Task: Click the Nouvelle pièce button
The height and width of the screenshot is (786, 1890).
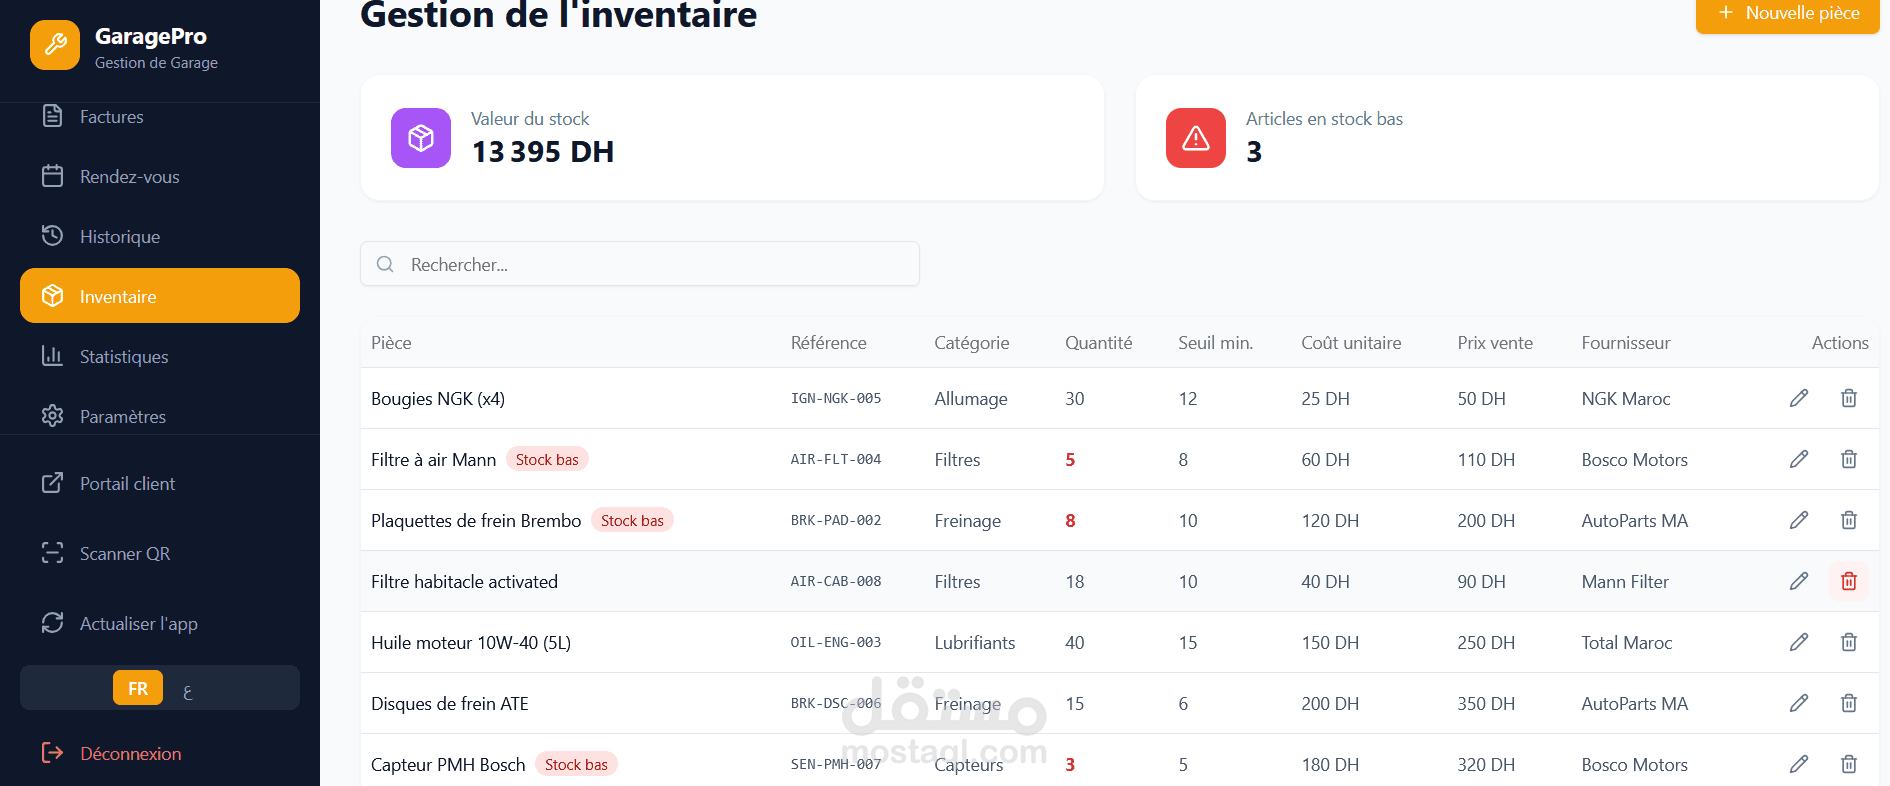Action: (x=1788, y=14)
